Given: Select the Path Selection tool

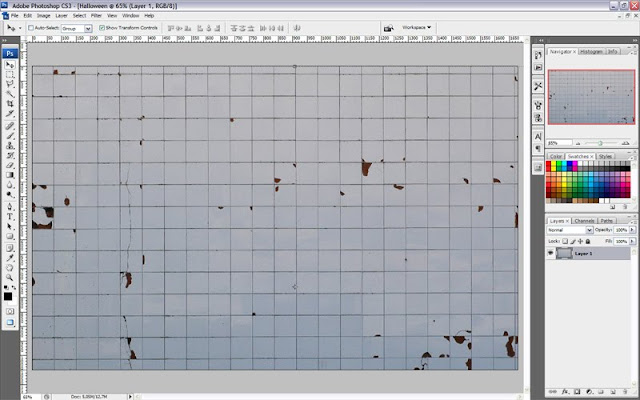Looking at the screenshot, I should click(x=10, y=227).
